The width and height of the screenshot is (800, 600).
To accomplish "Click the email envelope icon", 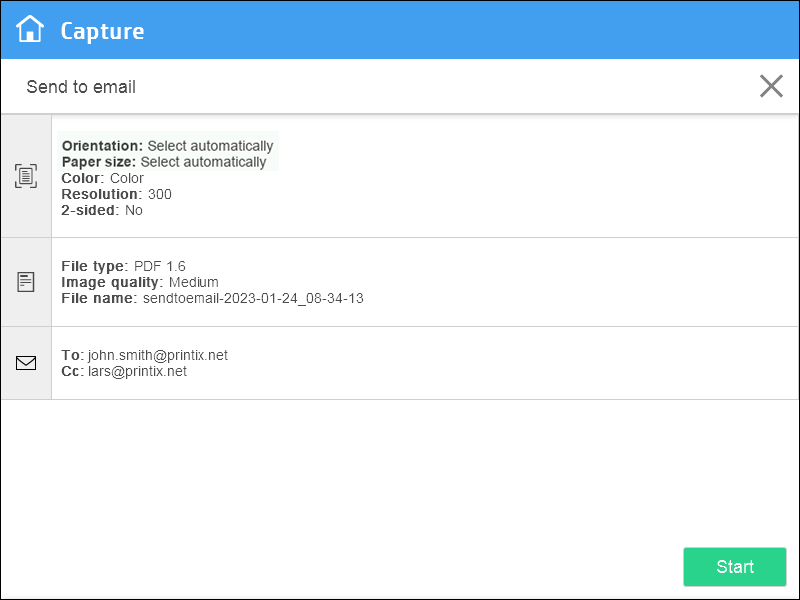I will tap(26, 363).
